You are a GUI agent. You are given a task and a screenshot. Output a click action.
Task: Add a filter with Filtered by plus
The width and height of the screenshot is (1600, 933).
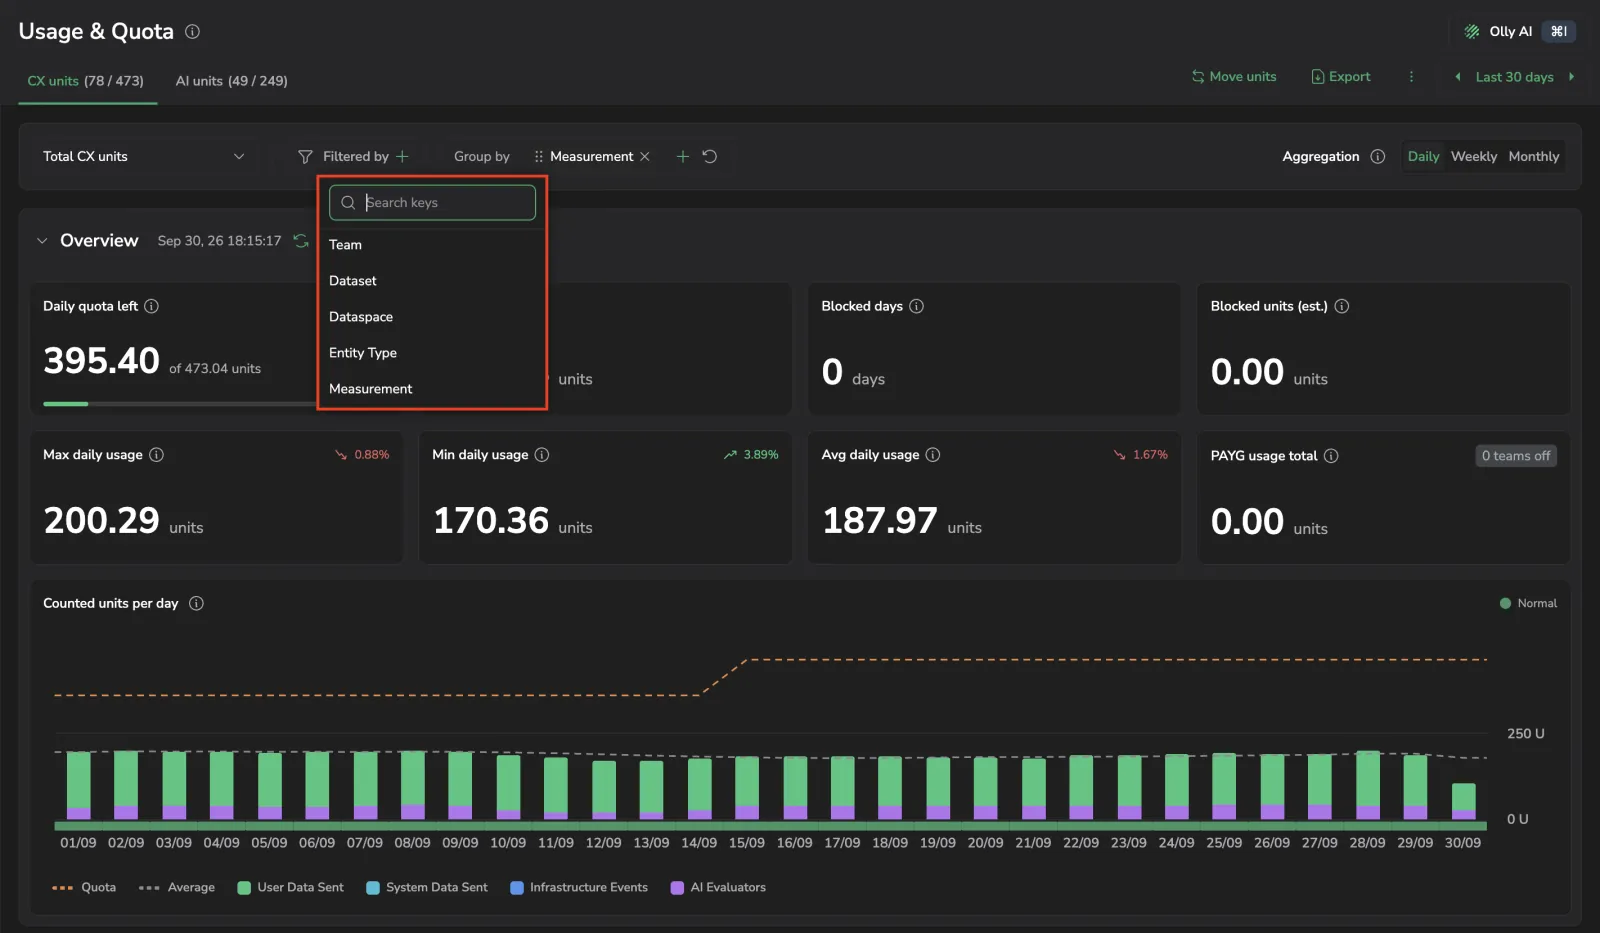402,157
